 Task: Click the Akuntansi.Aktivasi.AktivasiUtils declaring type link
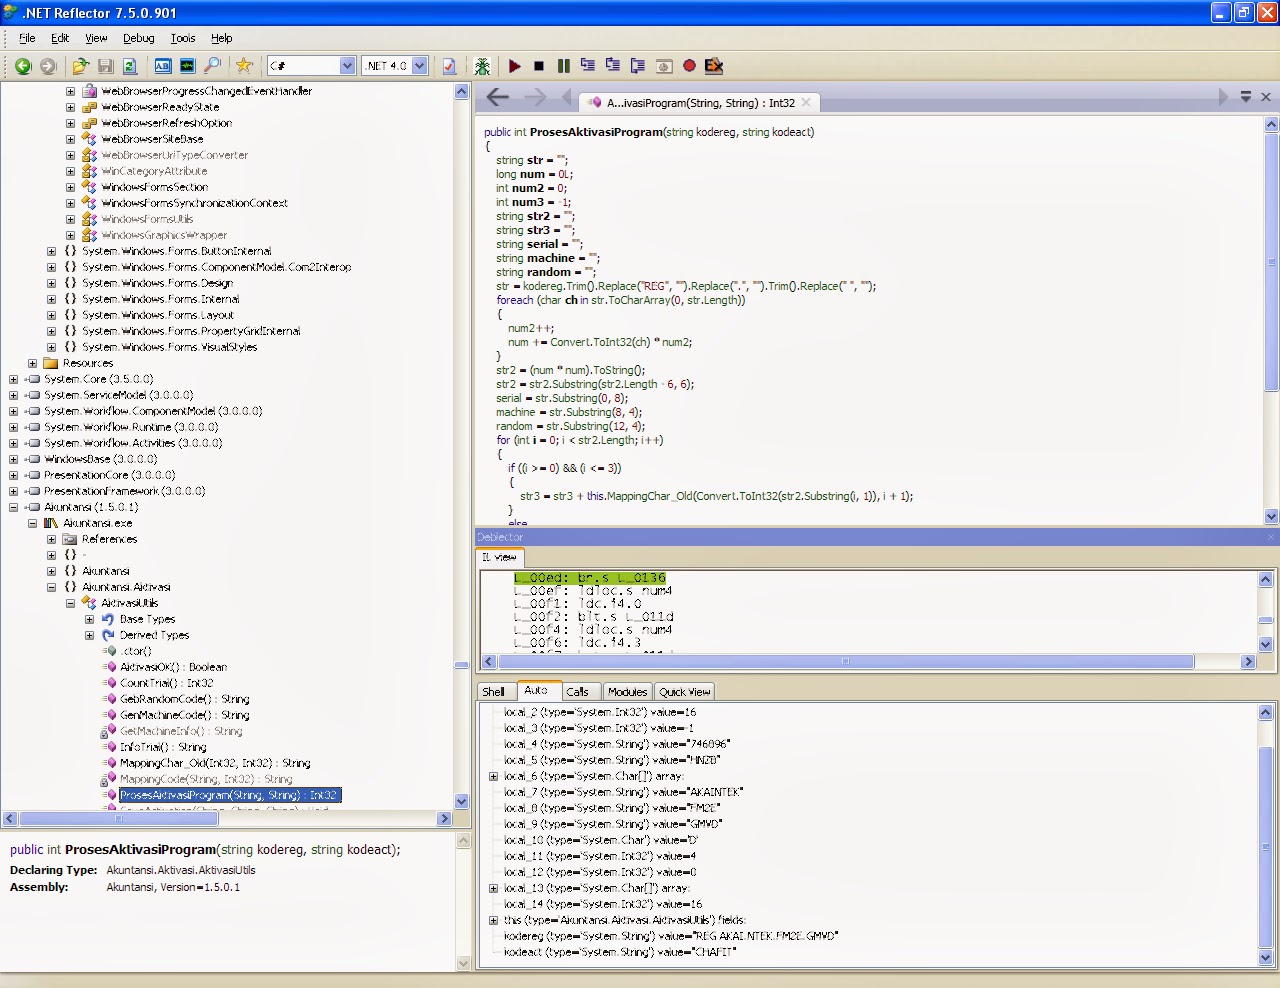pos(181,870)
